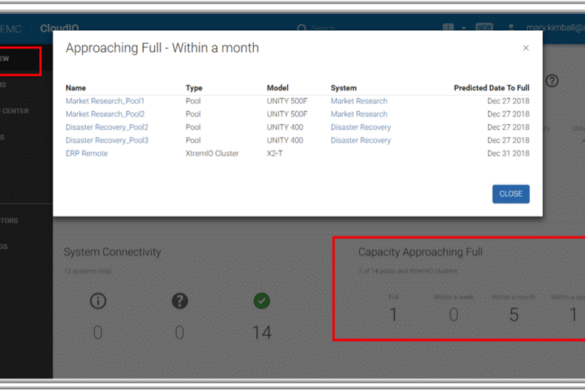This screenshot has width=585, height=390.
Task: Select the X2-T model cell
Action: point(275,153)
